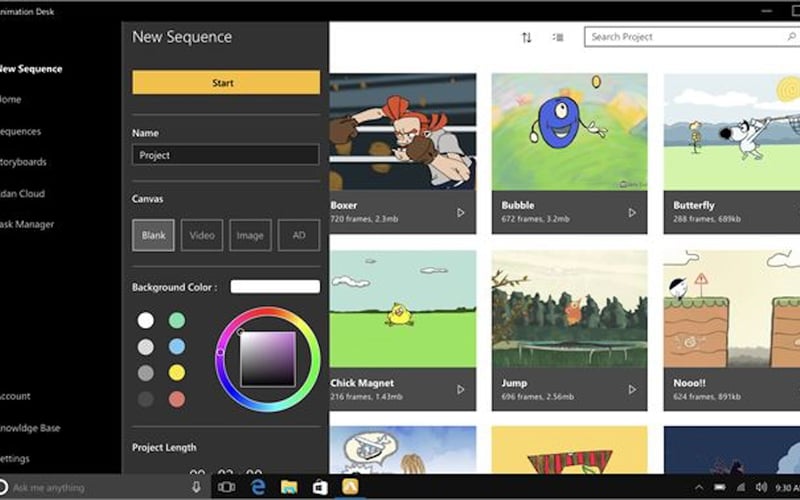
Task: Click the Search Project field
Action: (x=692, y=37)
